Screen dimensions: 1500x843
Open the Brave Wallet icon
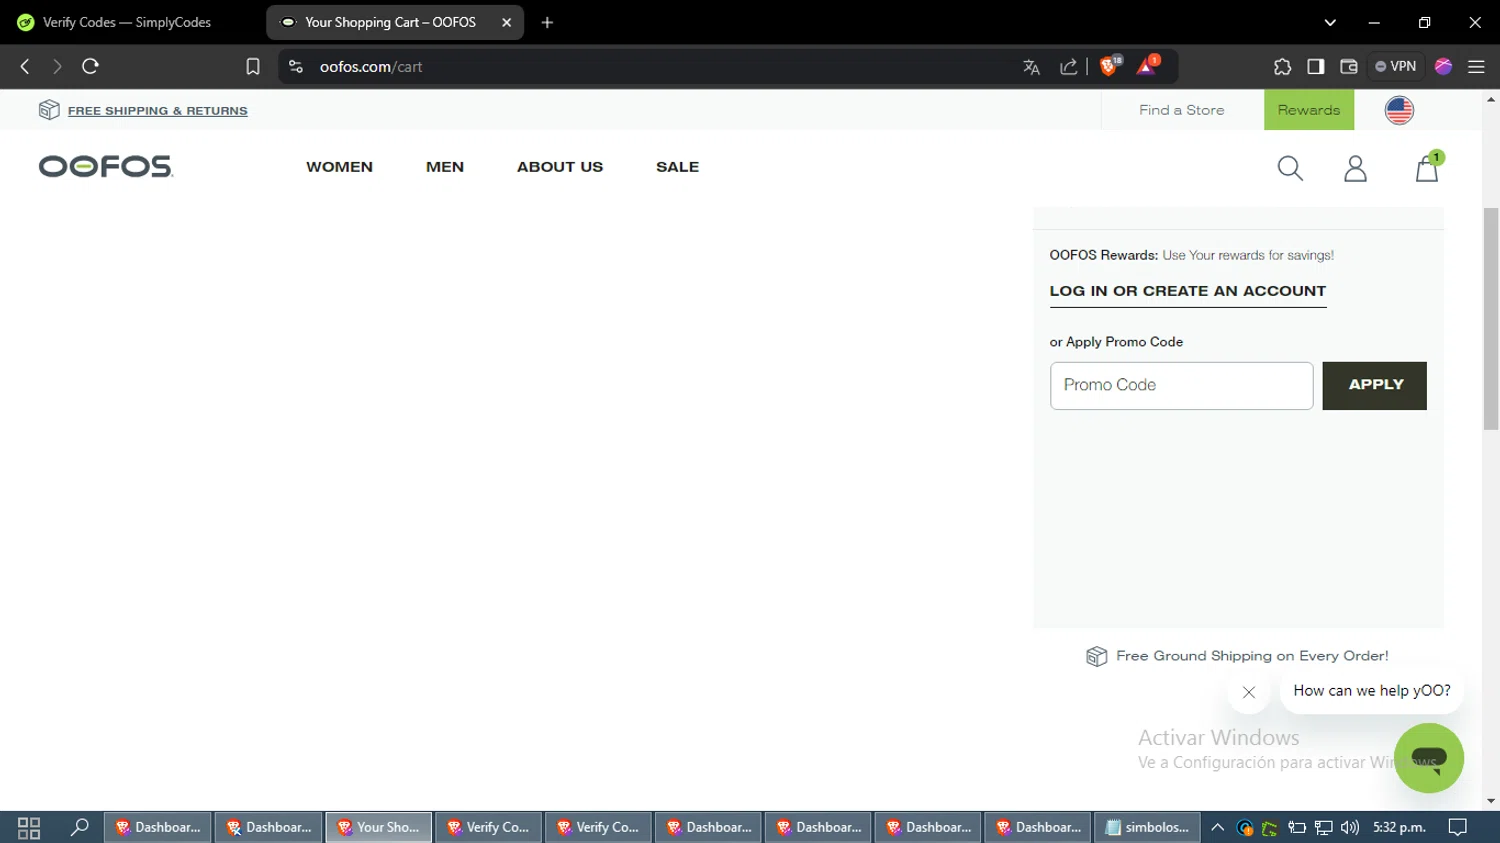pos(1349,66)
